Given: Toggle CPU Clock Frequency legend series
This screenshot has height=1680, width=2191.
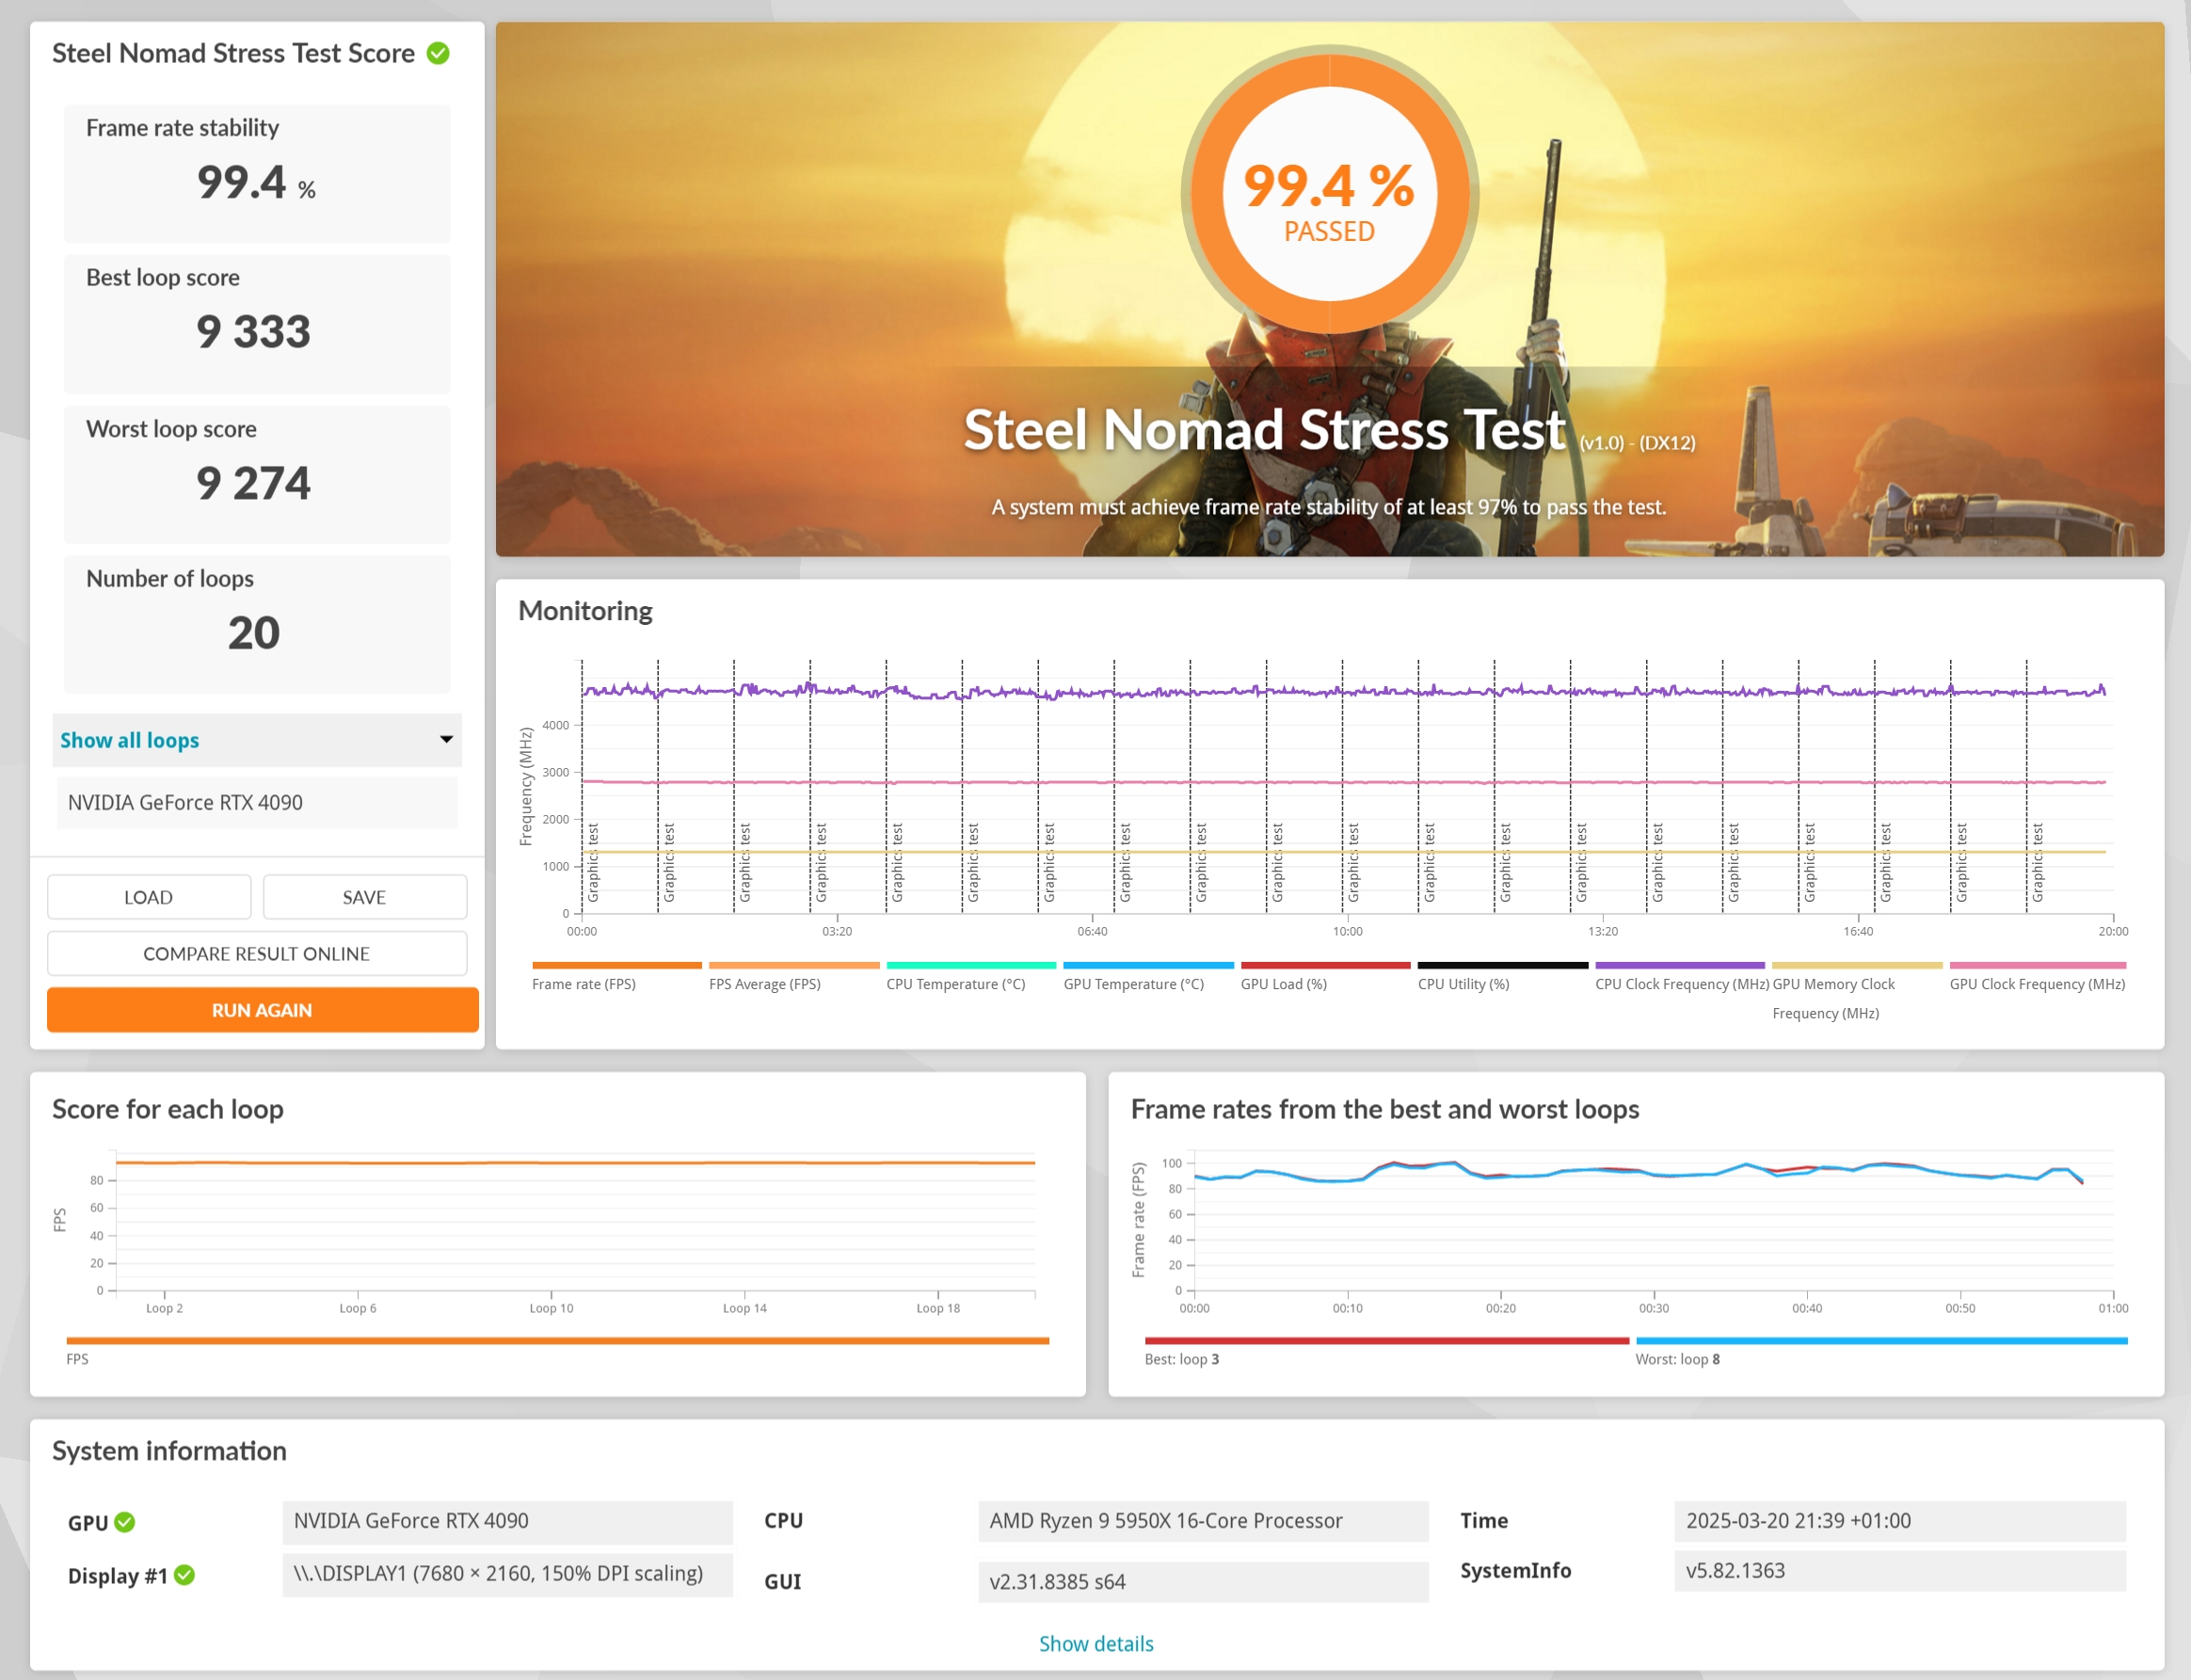Looking at the screenshot, I should (x=1681, y=984).
